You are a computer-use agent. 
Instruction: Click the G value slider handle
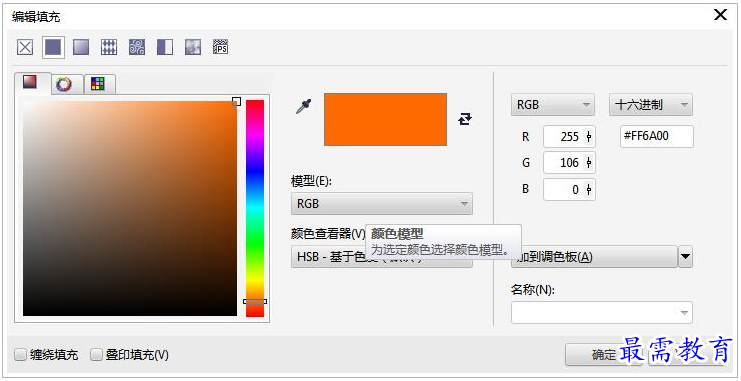point(589,163)
